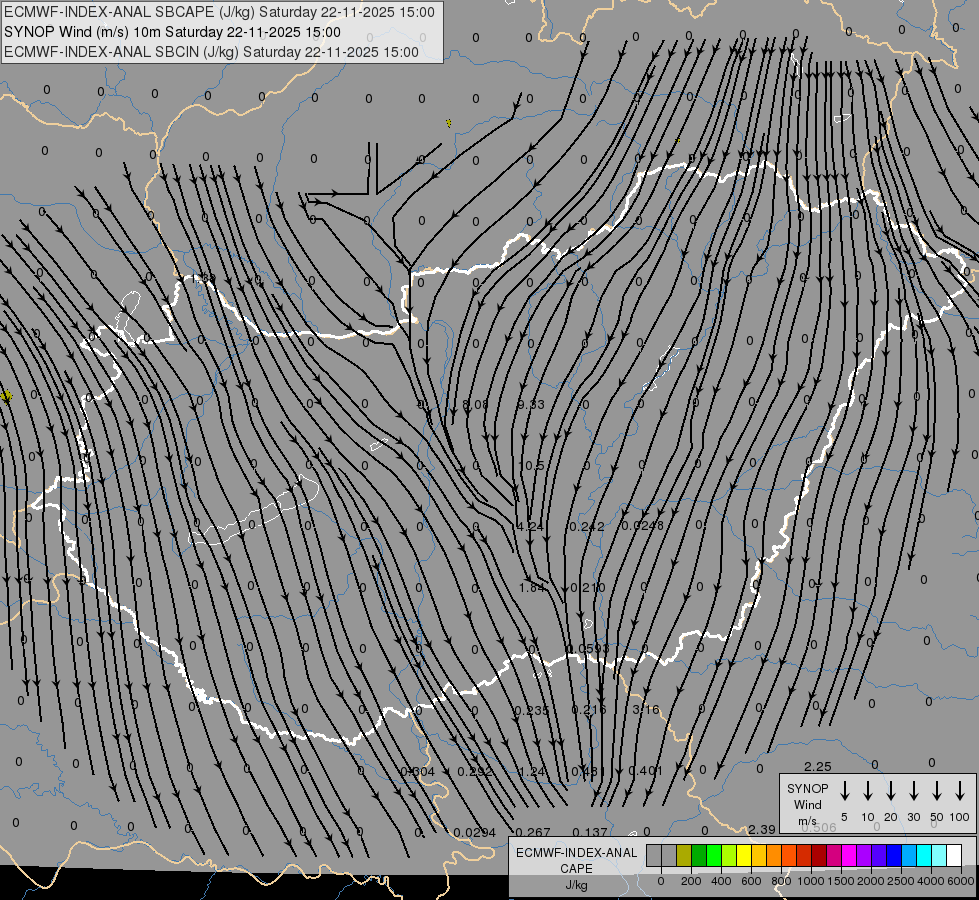Screen dimensions: 979x900
Task: Click the 100 m/s wind arrow in legend
Action: coord(960,791)
